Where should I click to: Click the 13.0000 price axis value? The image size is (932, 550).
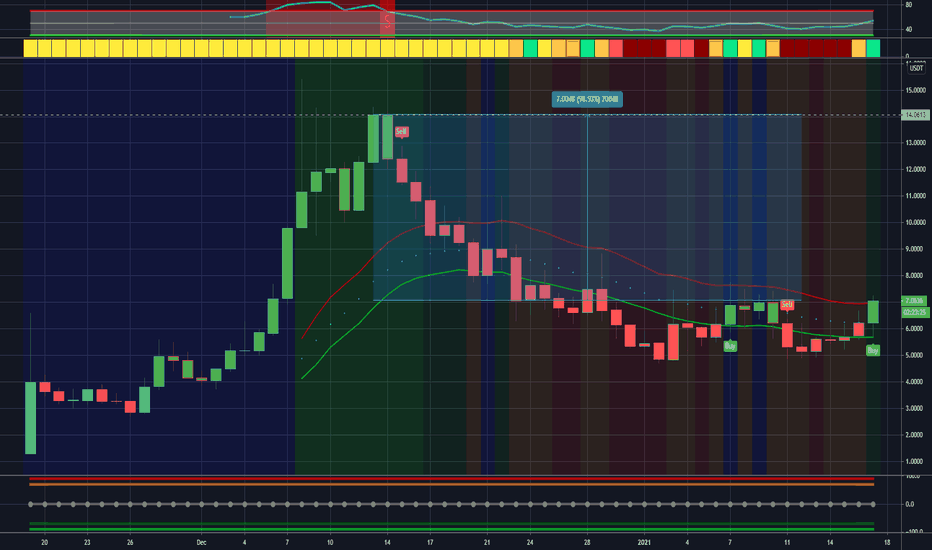coord(916,143)
